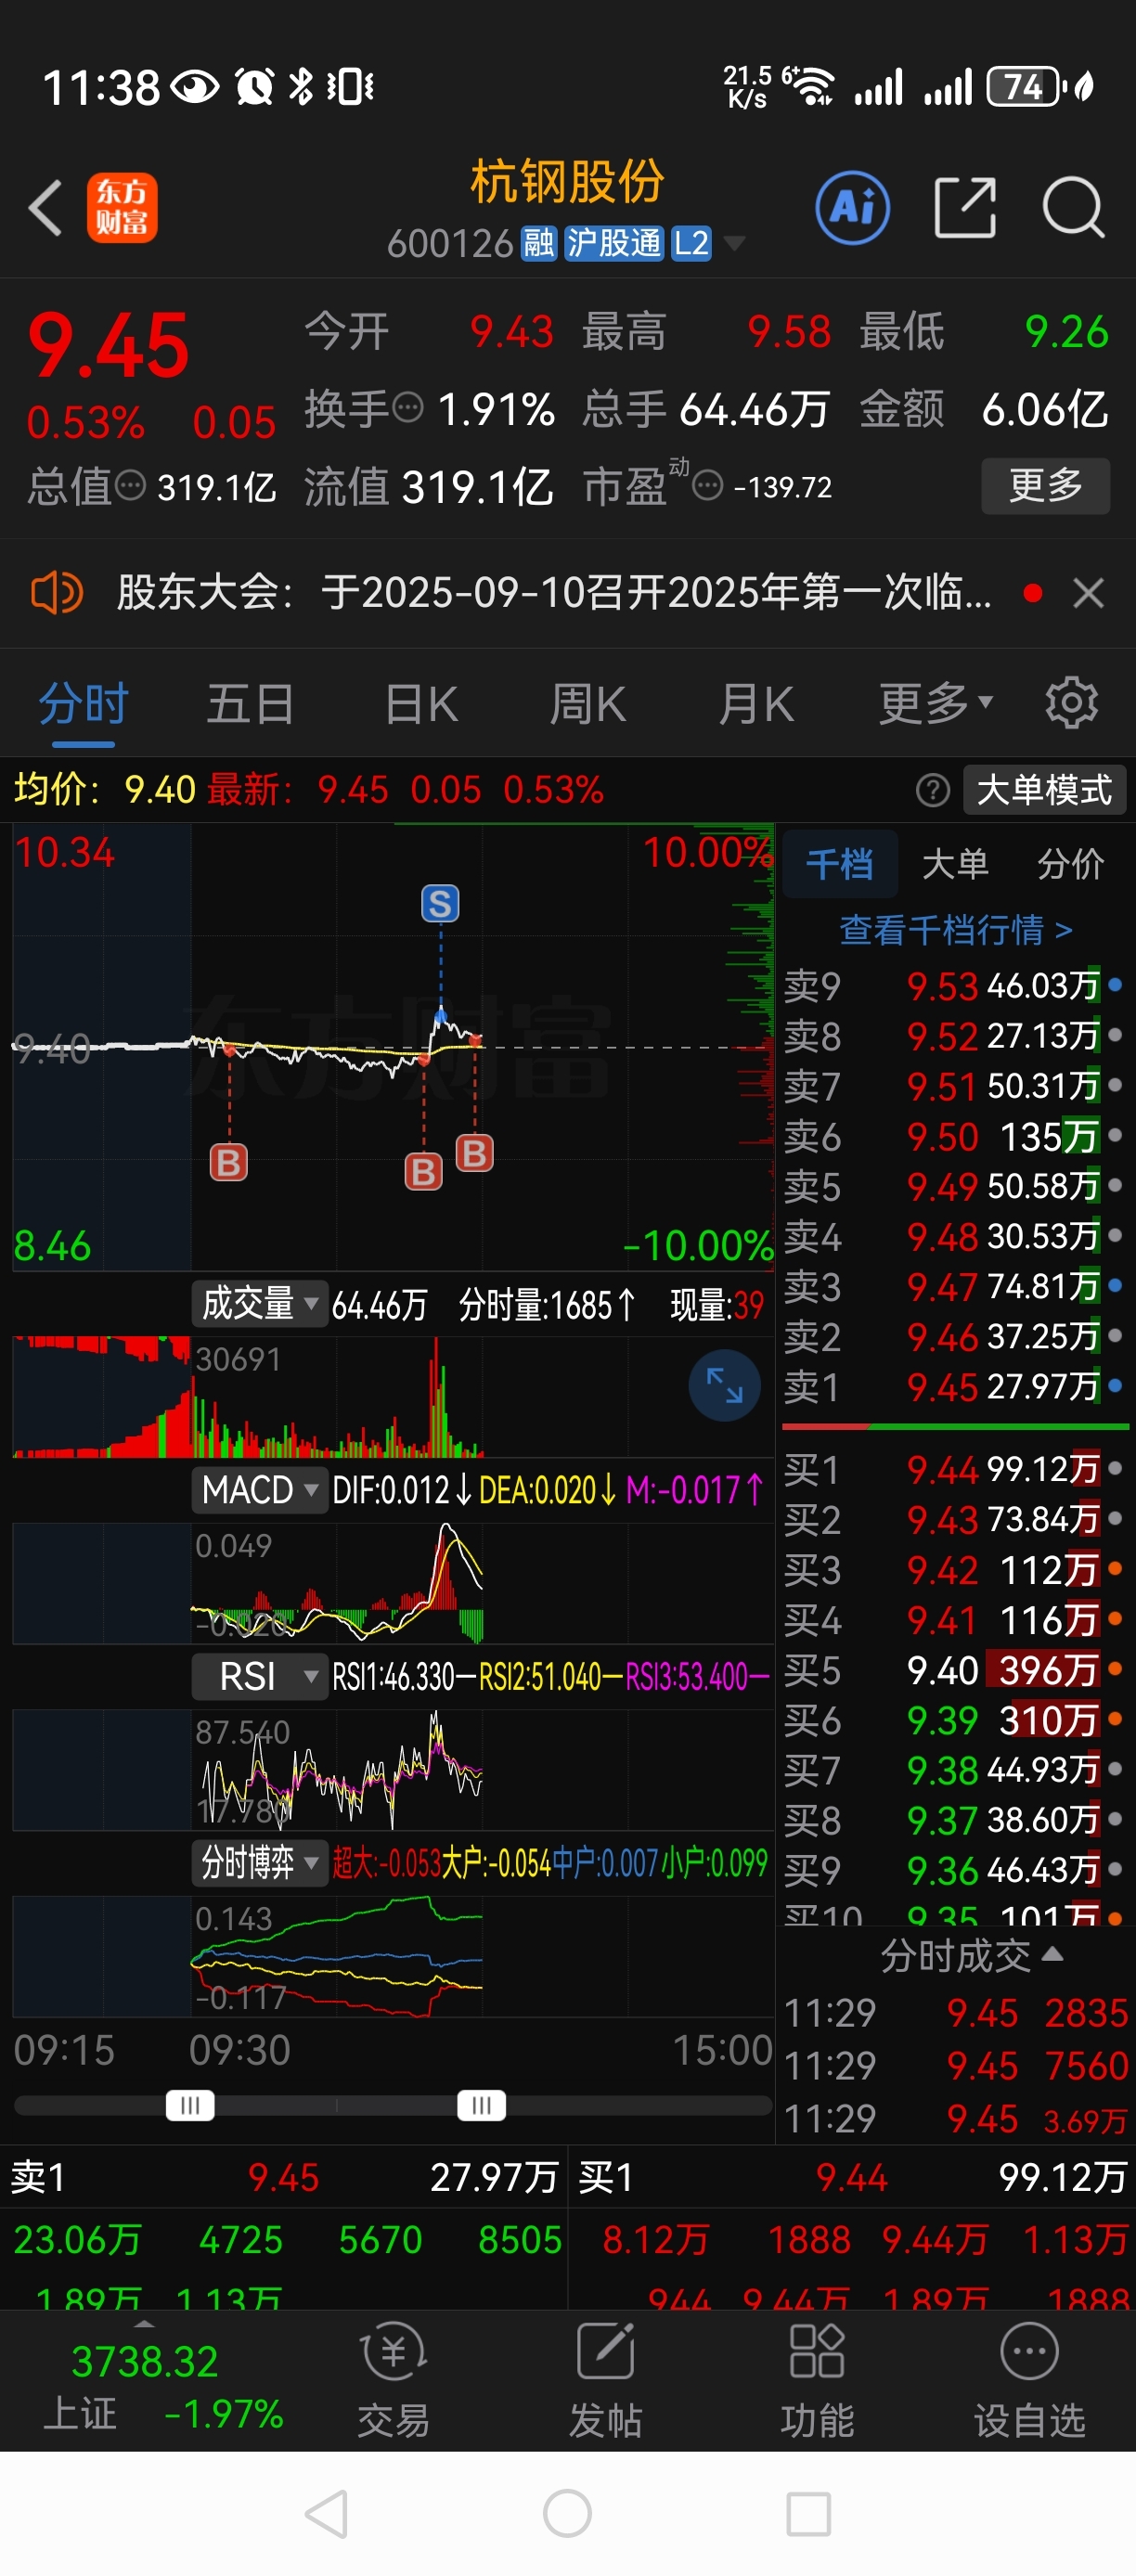Tap the 沪股通 badge
Screen dimensions: 1136x2576
614,243
